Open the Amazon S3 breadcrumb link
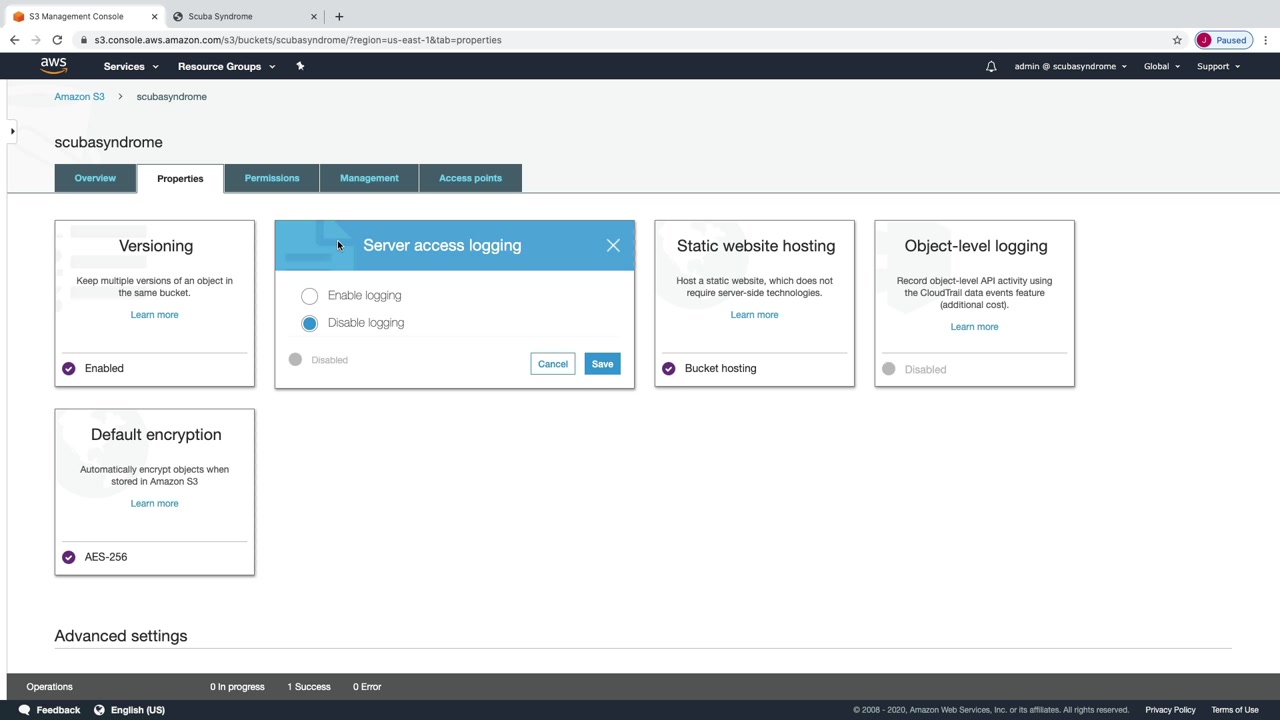 tap(79, 97)
